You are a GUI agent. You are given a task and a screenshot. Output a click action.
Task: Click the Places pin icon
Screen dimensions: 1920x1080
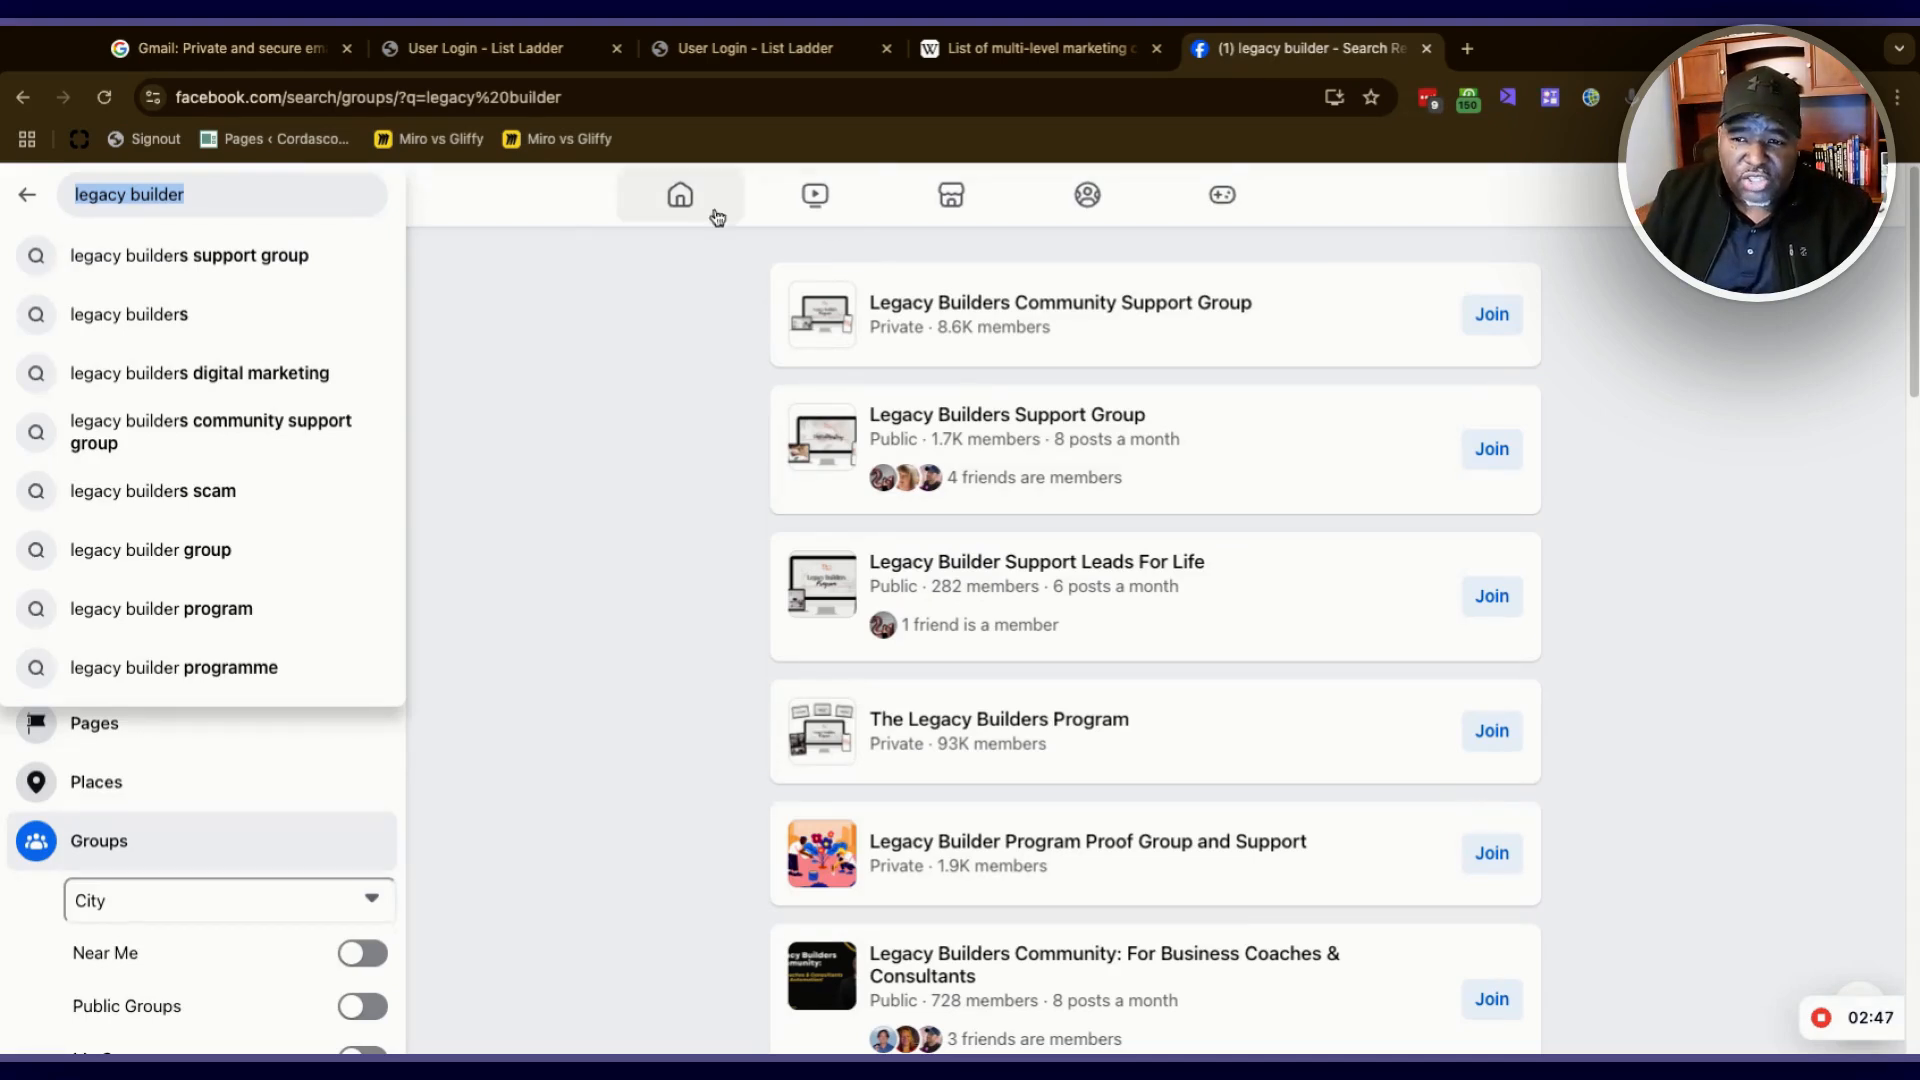(x=36, y=782)
